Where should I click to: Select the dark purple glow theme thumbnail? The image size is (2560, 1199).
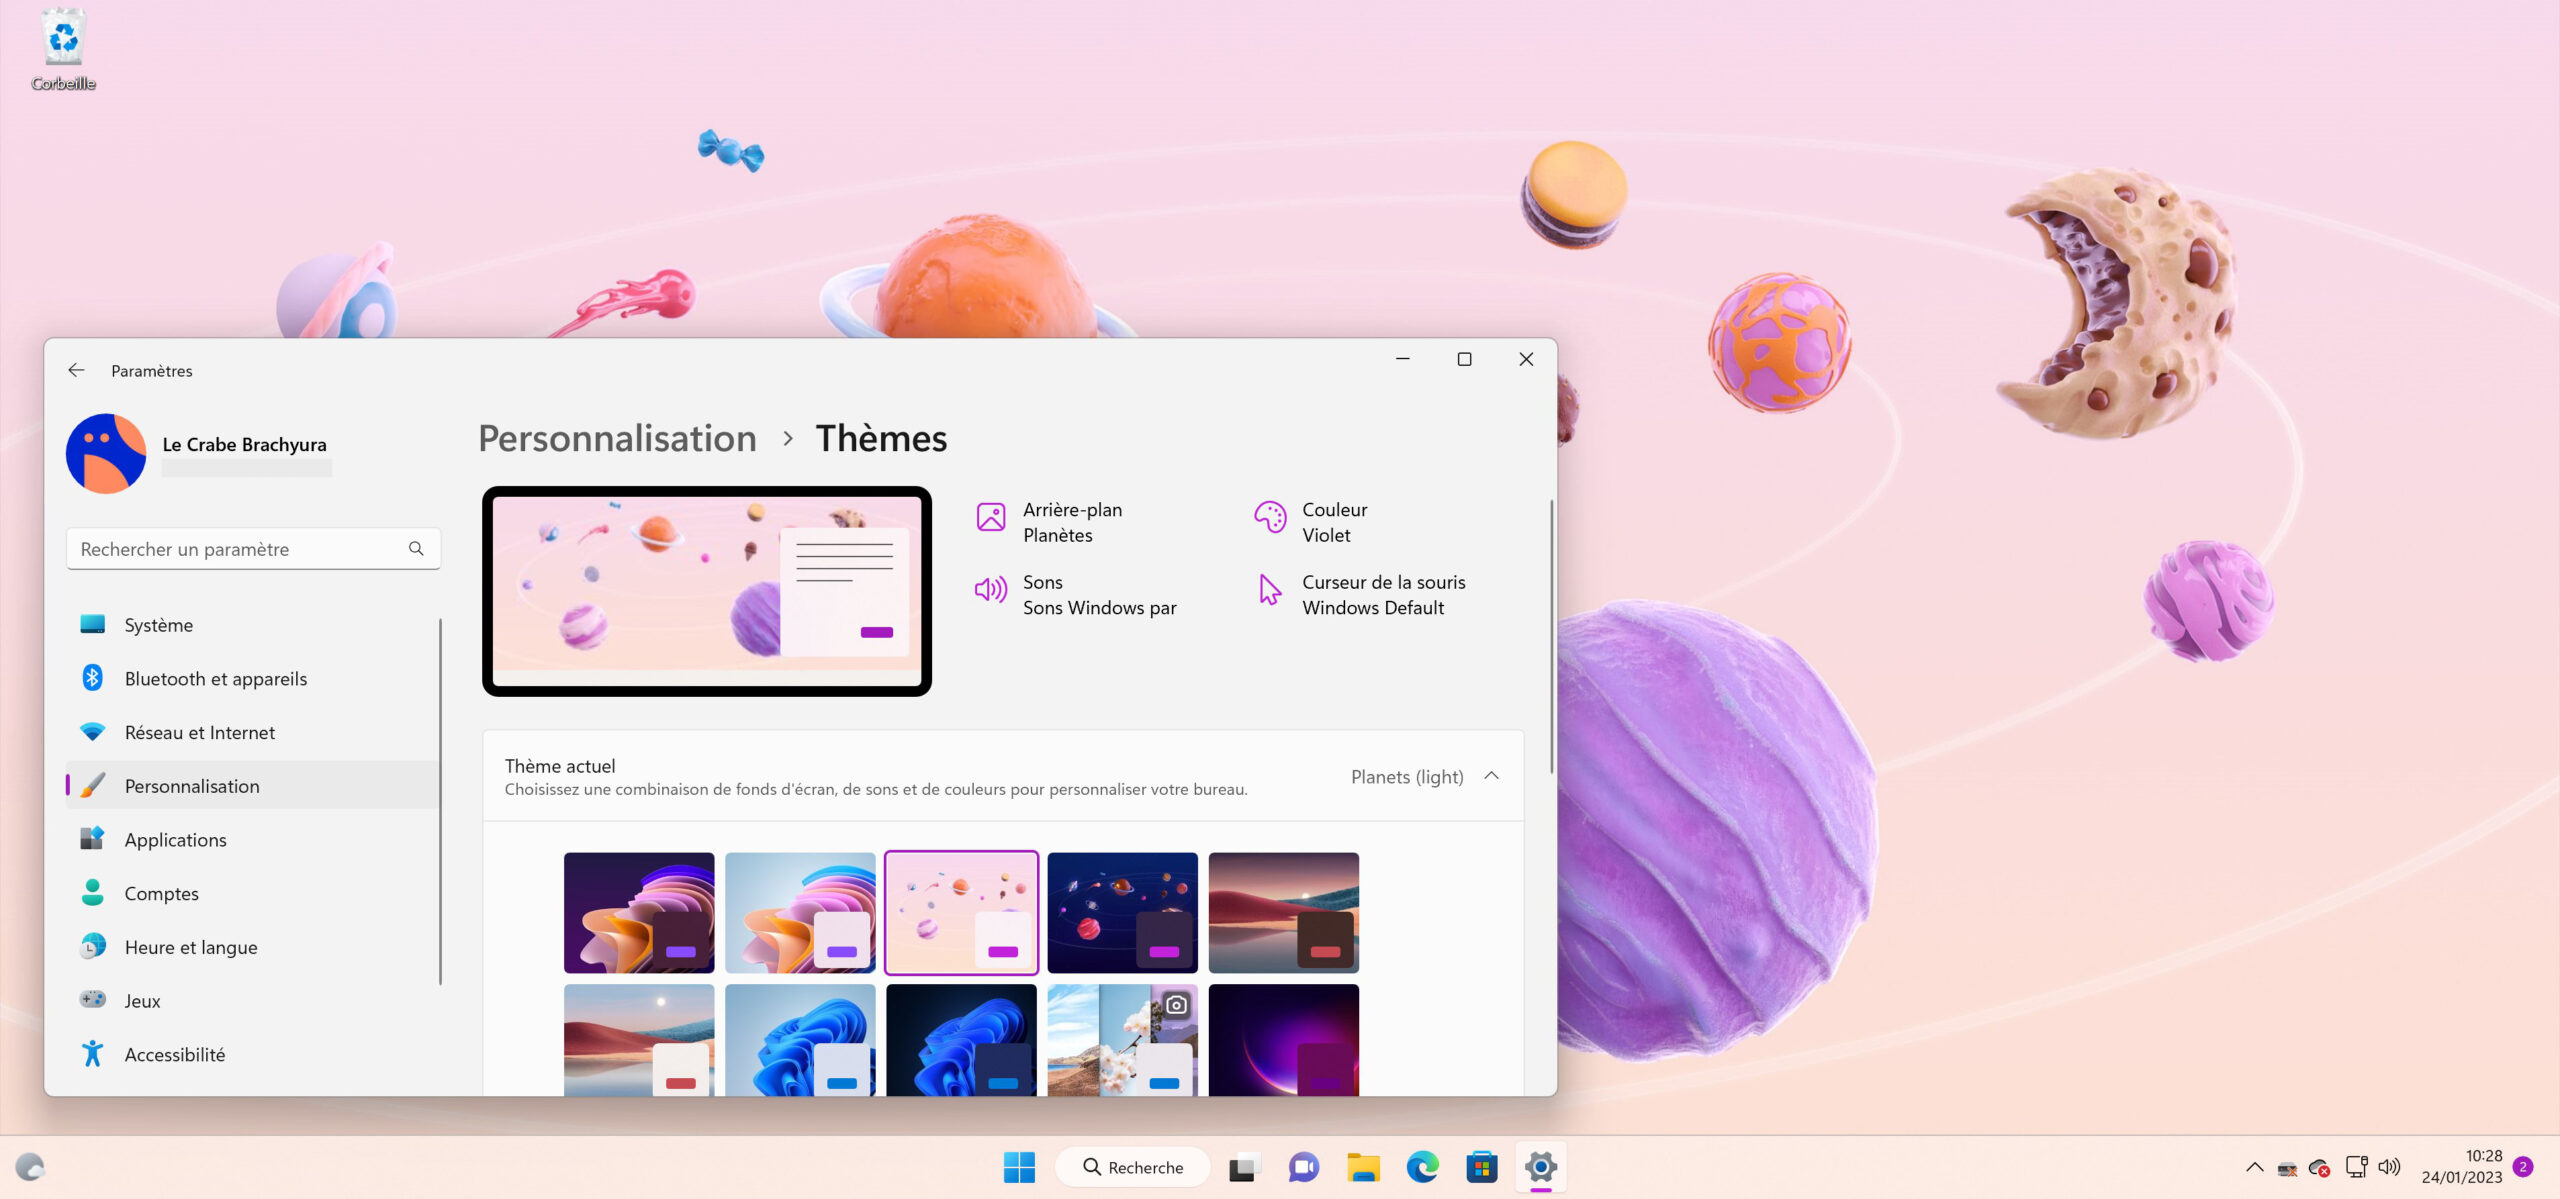coord(1284,1040)
